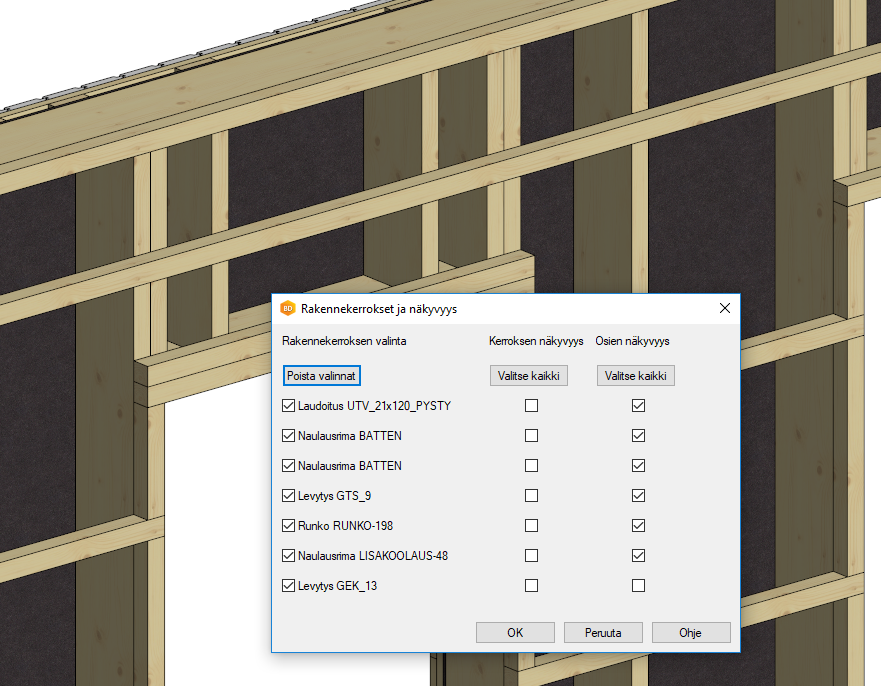
Task: Uncheck Runko RUNKO-198 layer selection
Action: tap(288, 525)
